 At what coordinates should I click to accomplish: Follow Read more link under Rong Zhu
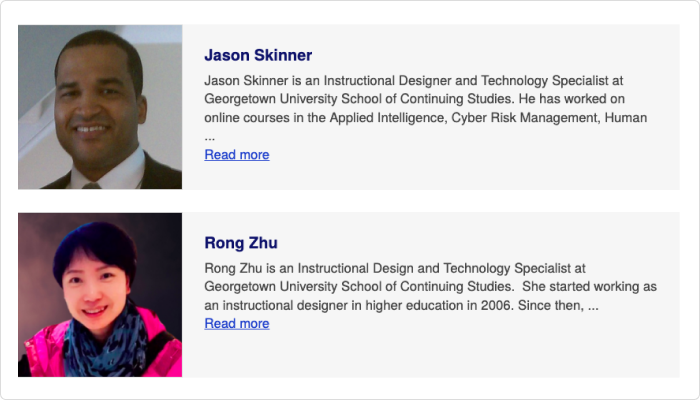coord(237,323)
